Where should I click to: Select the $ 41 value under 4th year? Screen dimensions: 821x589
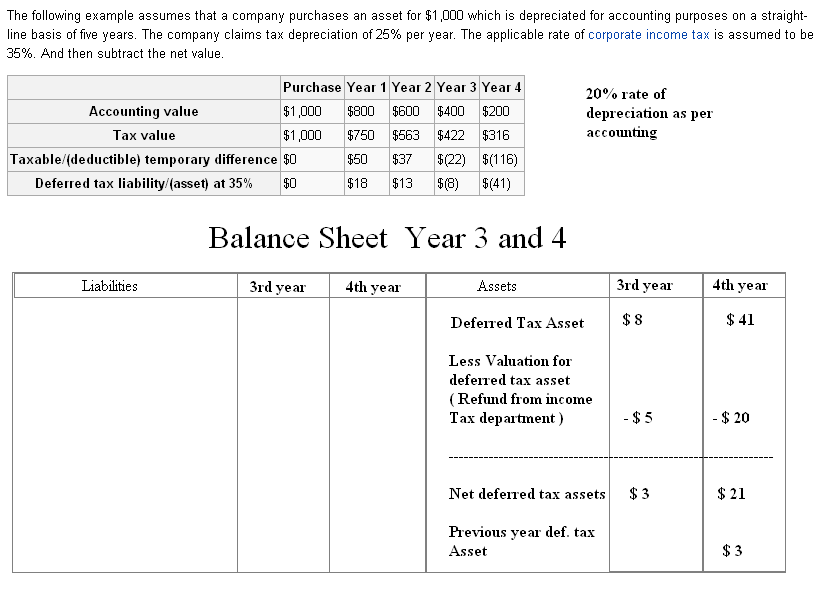[740, 319]
